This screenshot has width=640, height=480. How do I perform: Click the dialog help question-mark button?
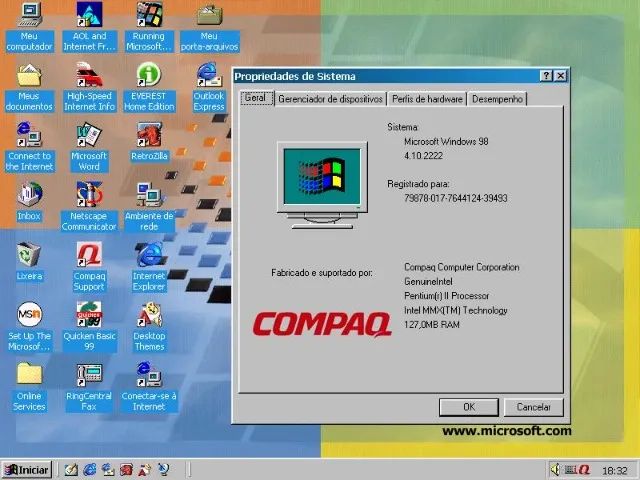click(546, 76)
